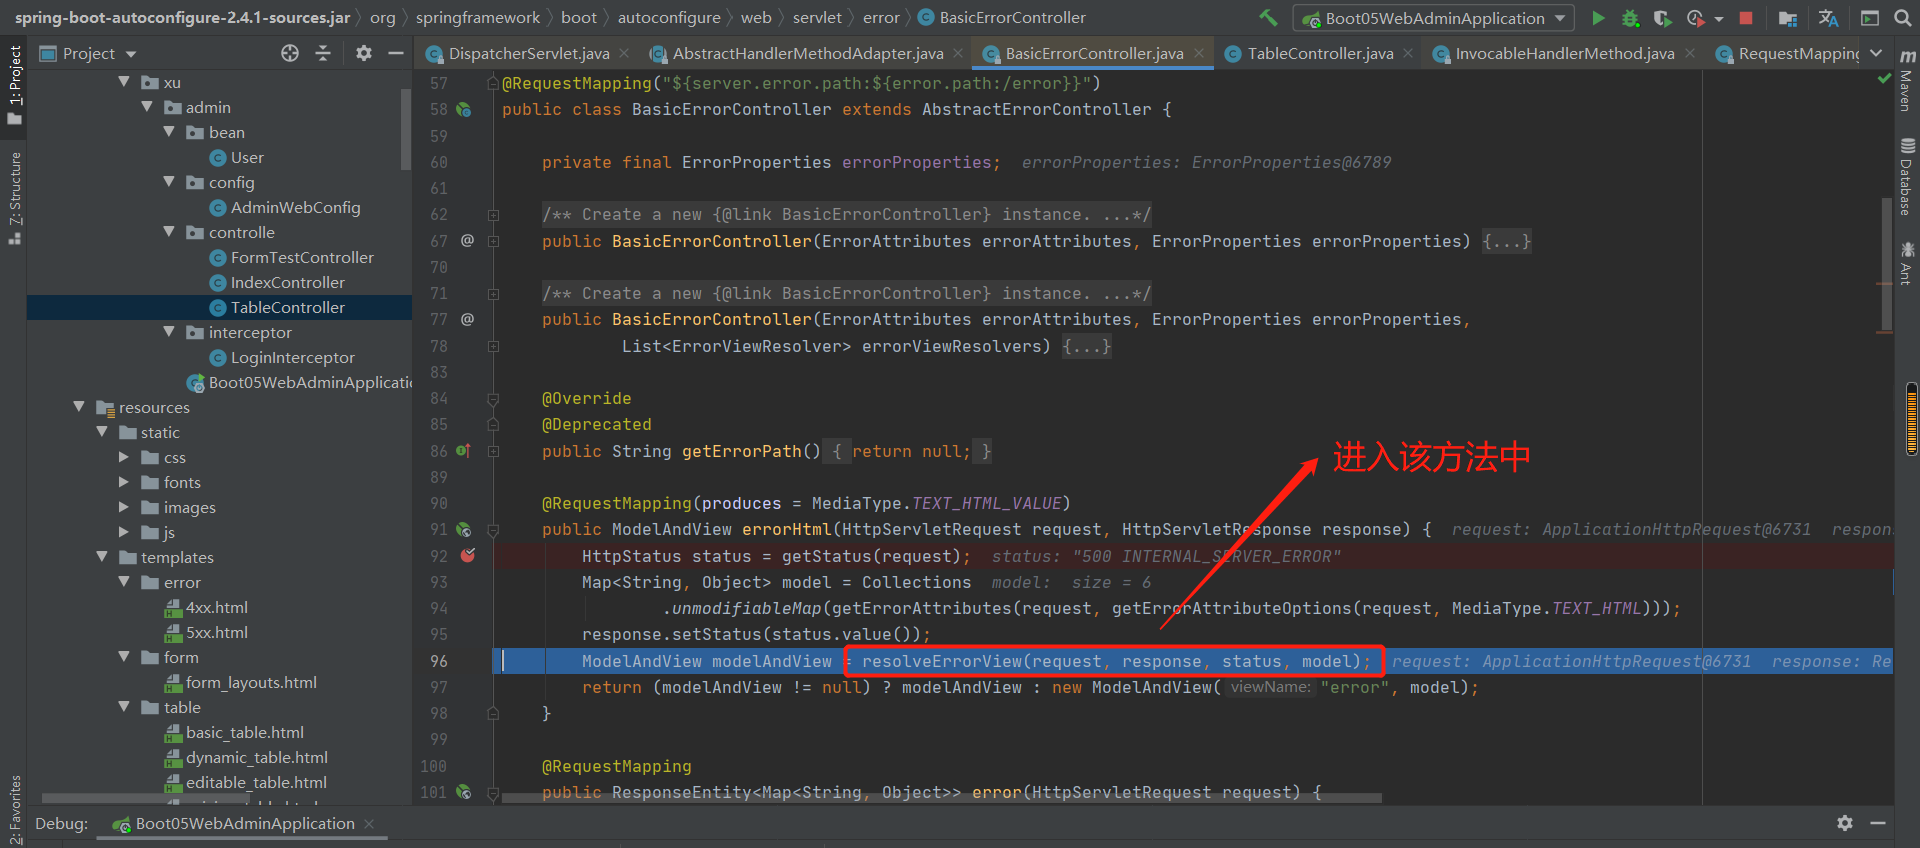Close the DispatcherServlet.java tab
The image size is (1920, 848).
[624, 53]
